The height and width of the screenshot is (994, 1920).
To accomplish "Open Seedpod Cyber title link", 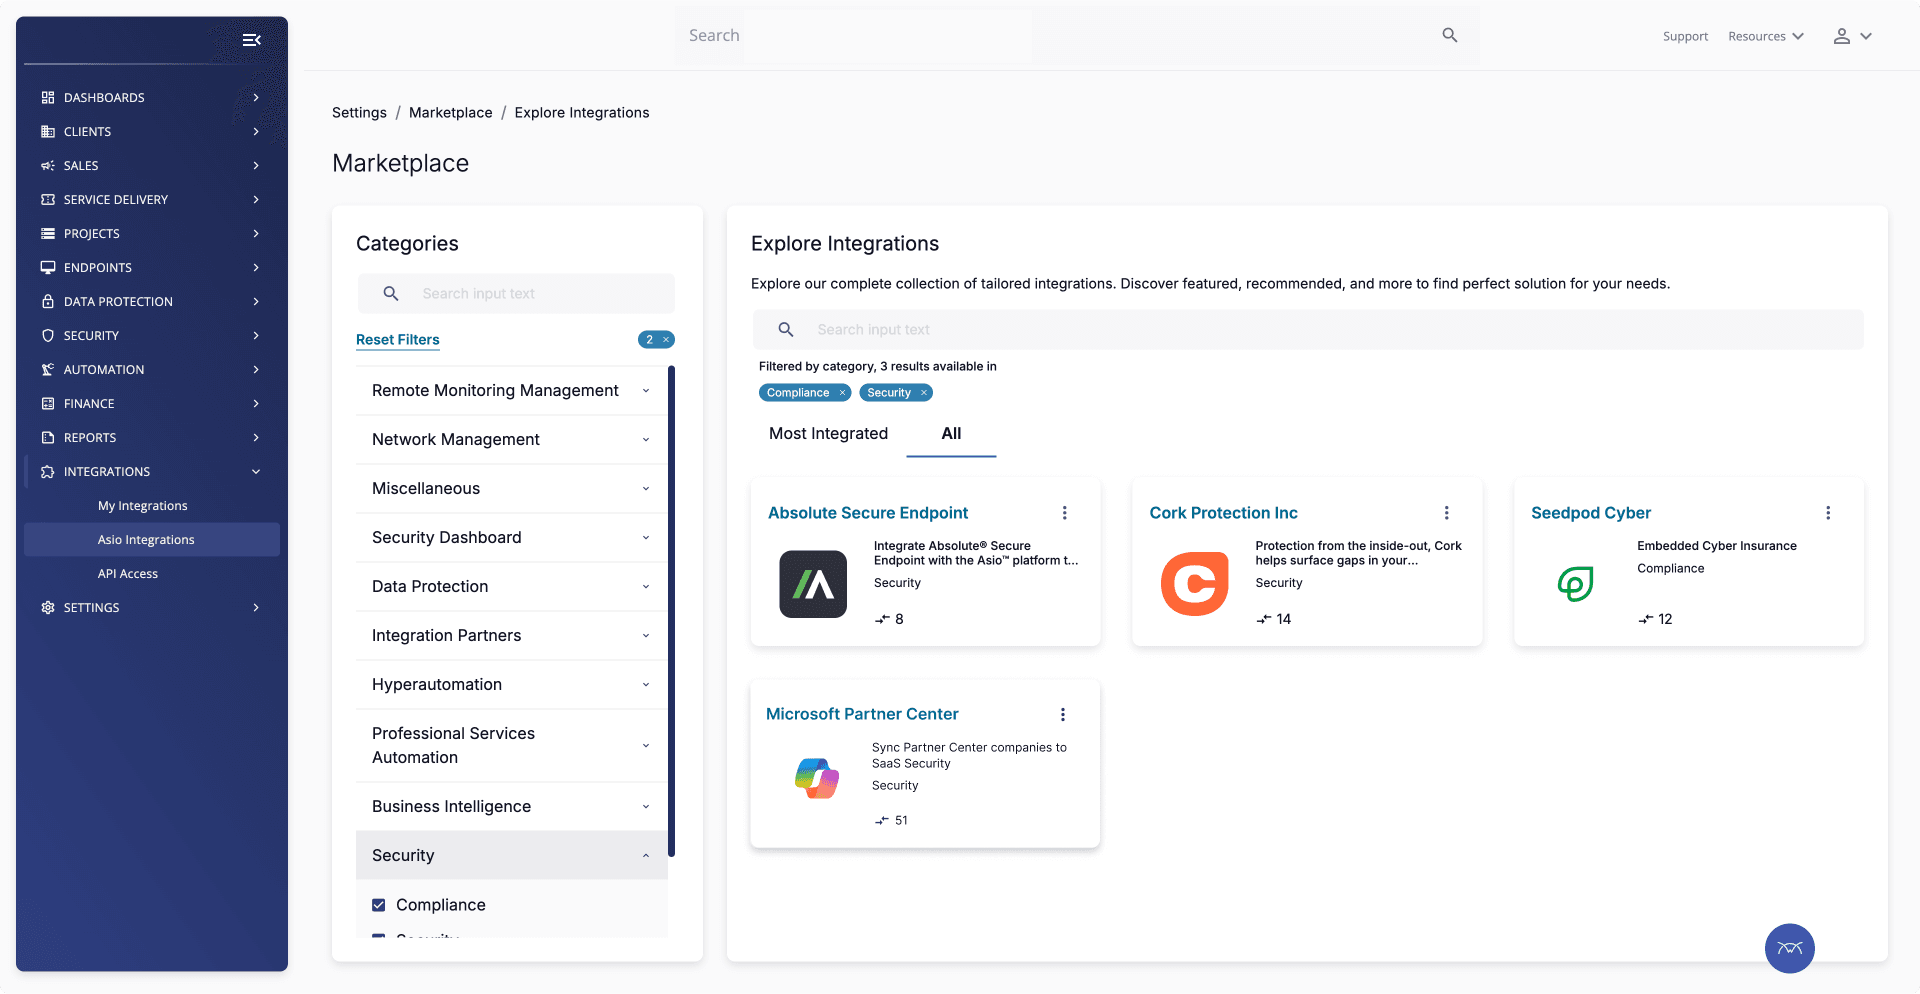I will point(1591,513).
